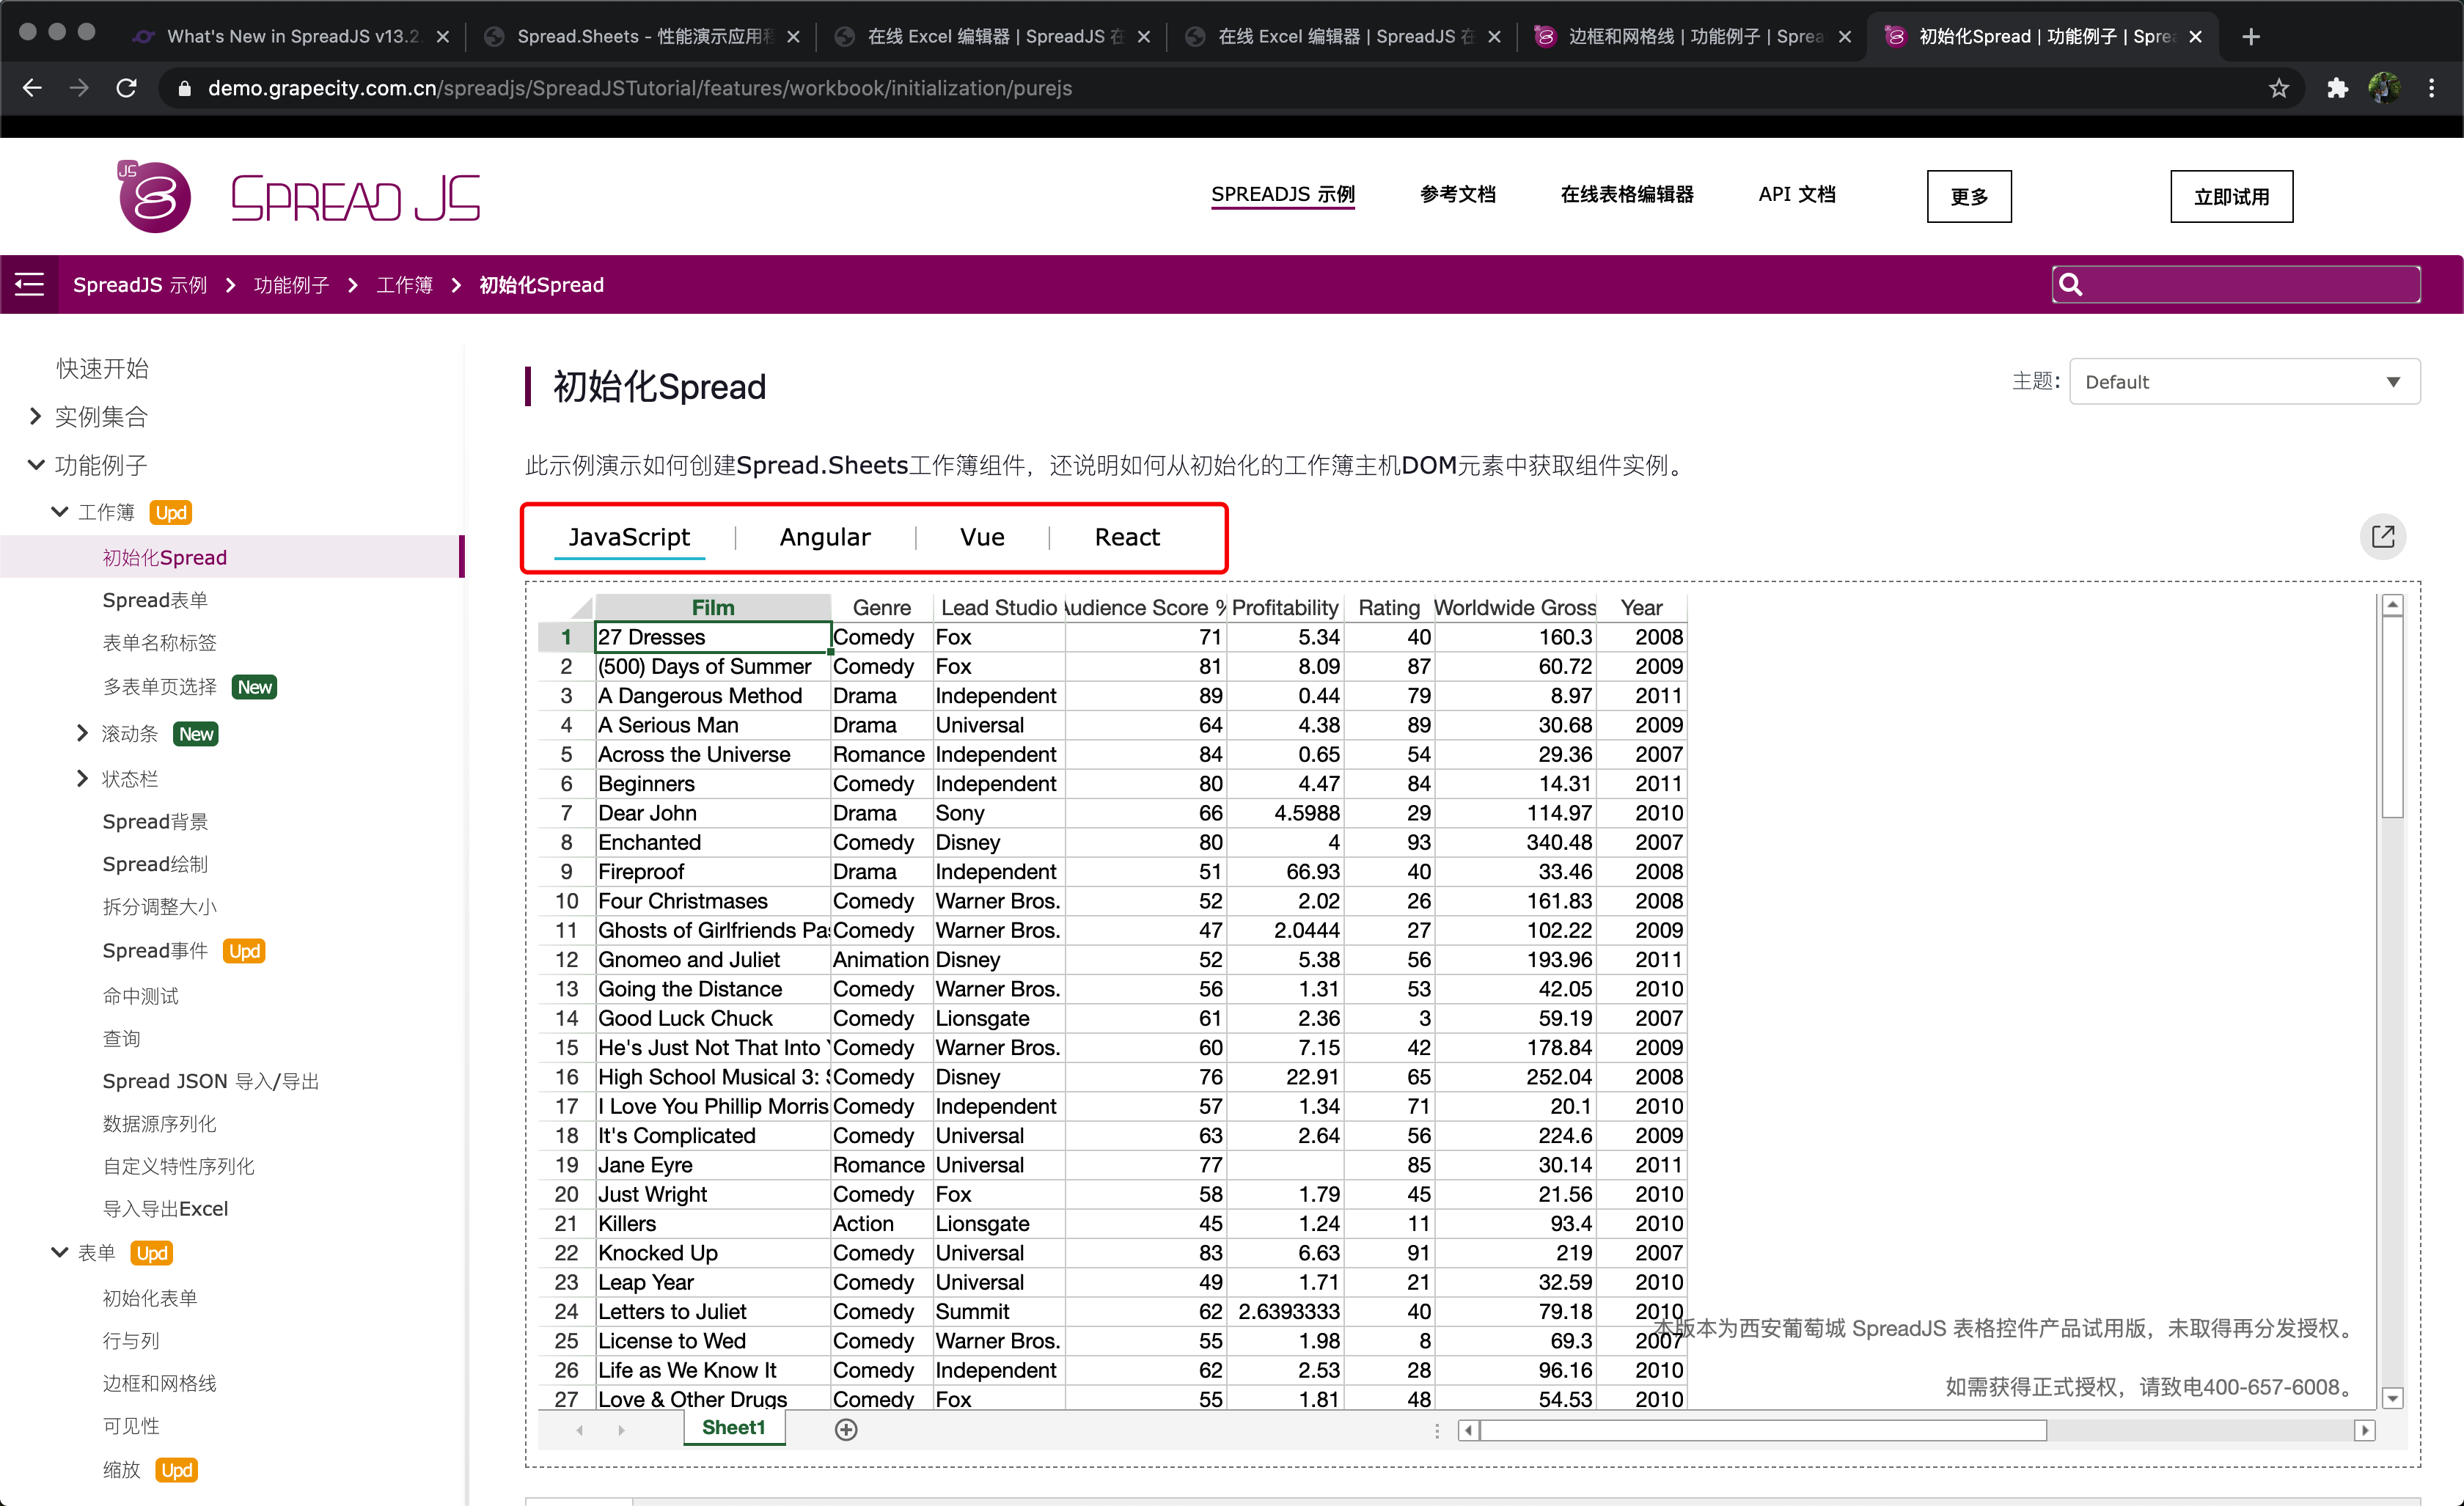
Task: Open the Chrome three-dot menu
Action: point(2432,88)
